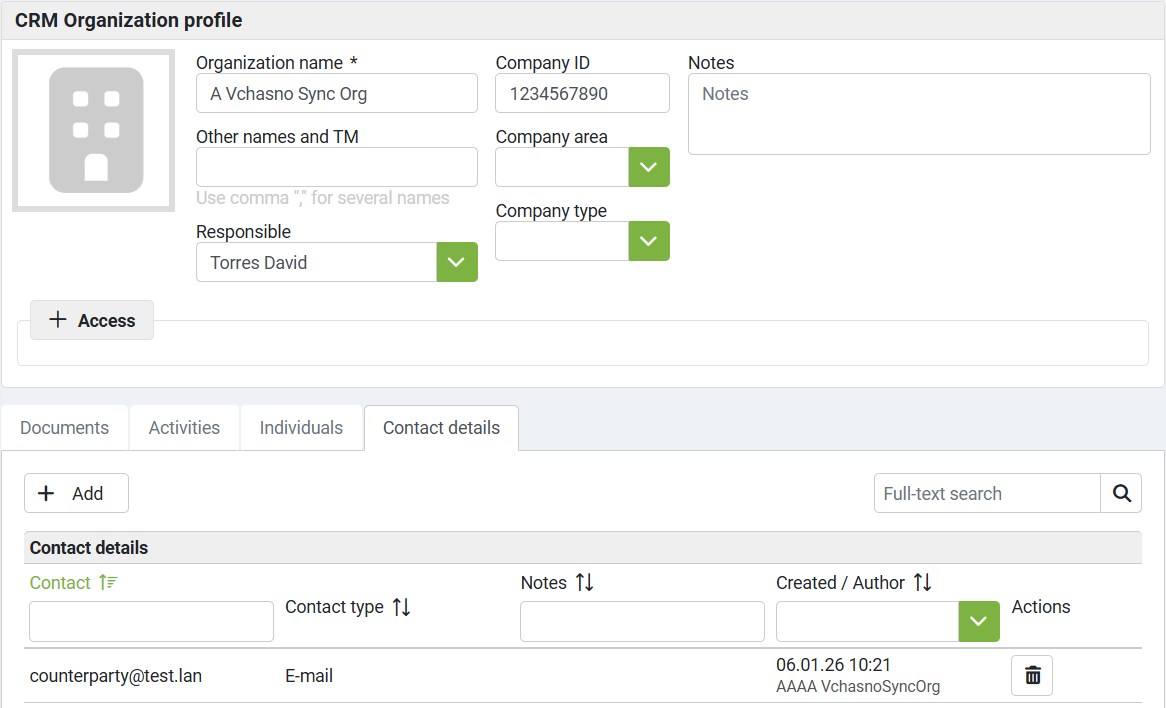Image resolution: width=1166 pixels, height=708 pixels.
Task: Focus the Full-text search box
Action: point(986,493)
